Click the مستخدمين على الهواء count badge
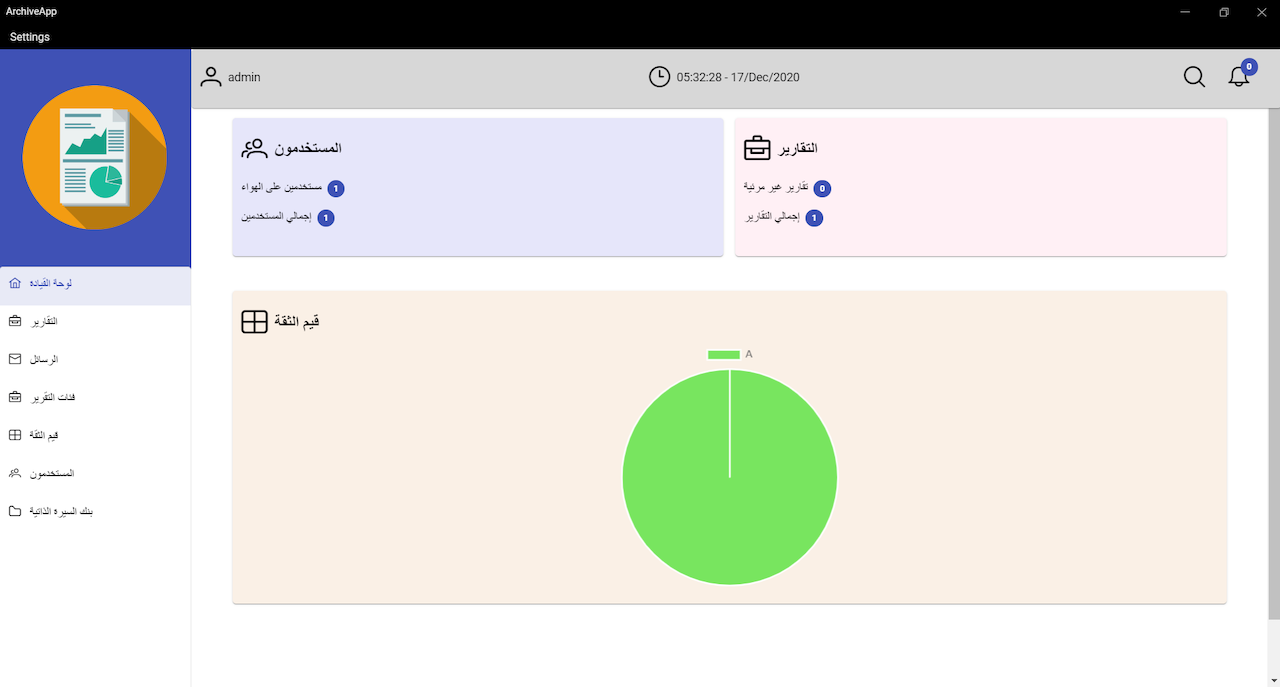1280x687 pixels. point(336,188)
